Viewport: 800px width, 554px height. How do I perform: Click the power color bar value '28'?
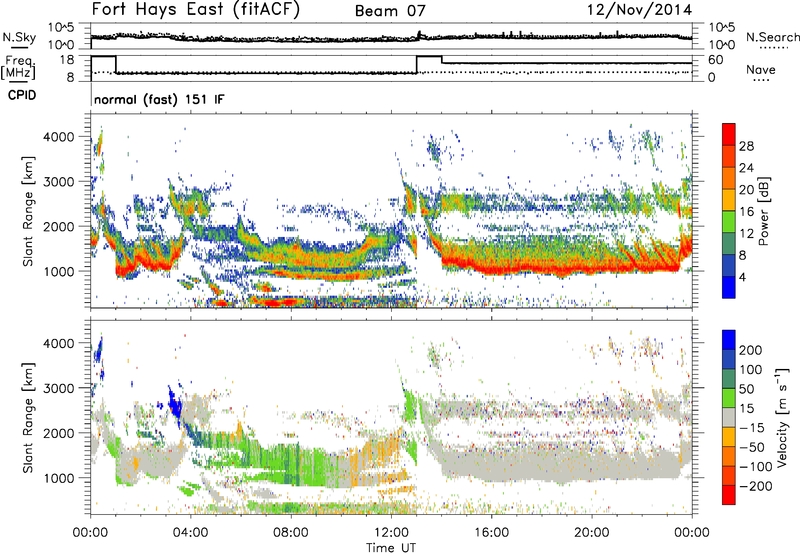746,146
